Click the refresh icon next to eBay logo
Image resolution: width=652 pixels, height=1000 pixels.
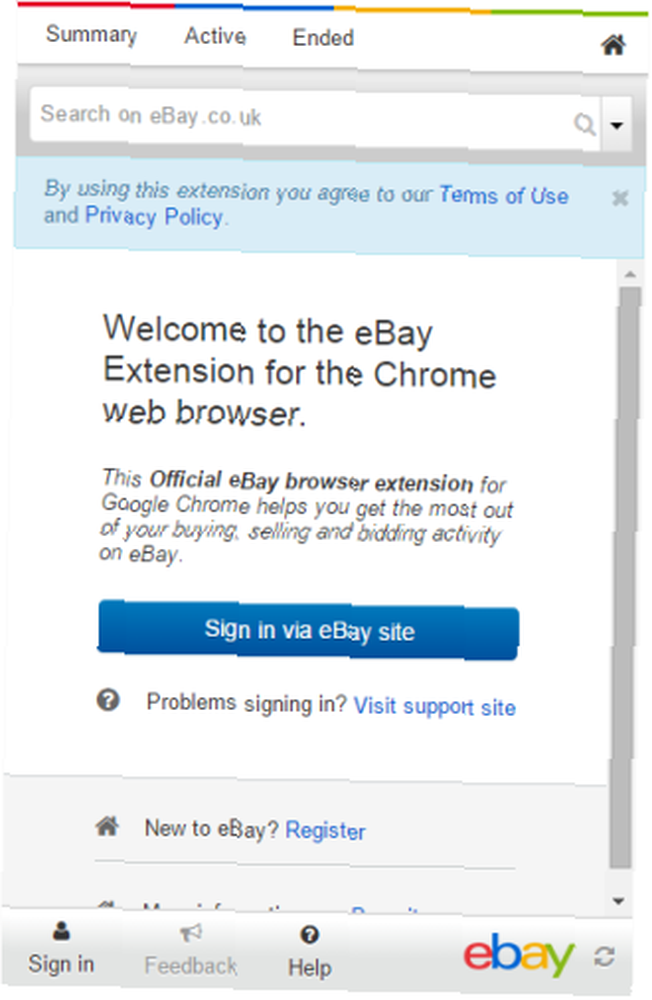[x=604, y=957]
